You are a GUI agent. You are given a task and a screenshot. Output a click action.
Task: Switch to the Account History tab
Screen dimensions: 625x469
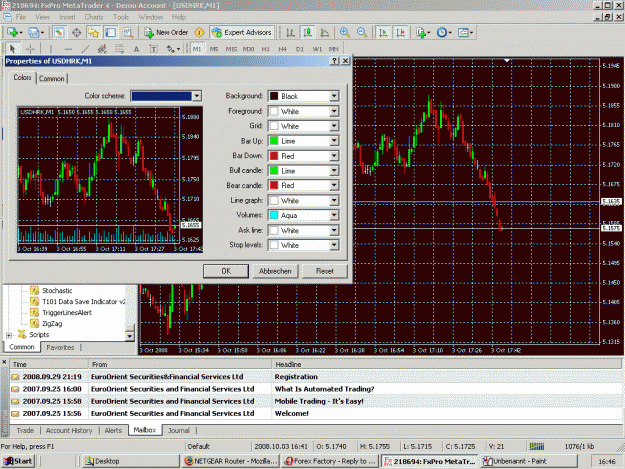point(69,430)
